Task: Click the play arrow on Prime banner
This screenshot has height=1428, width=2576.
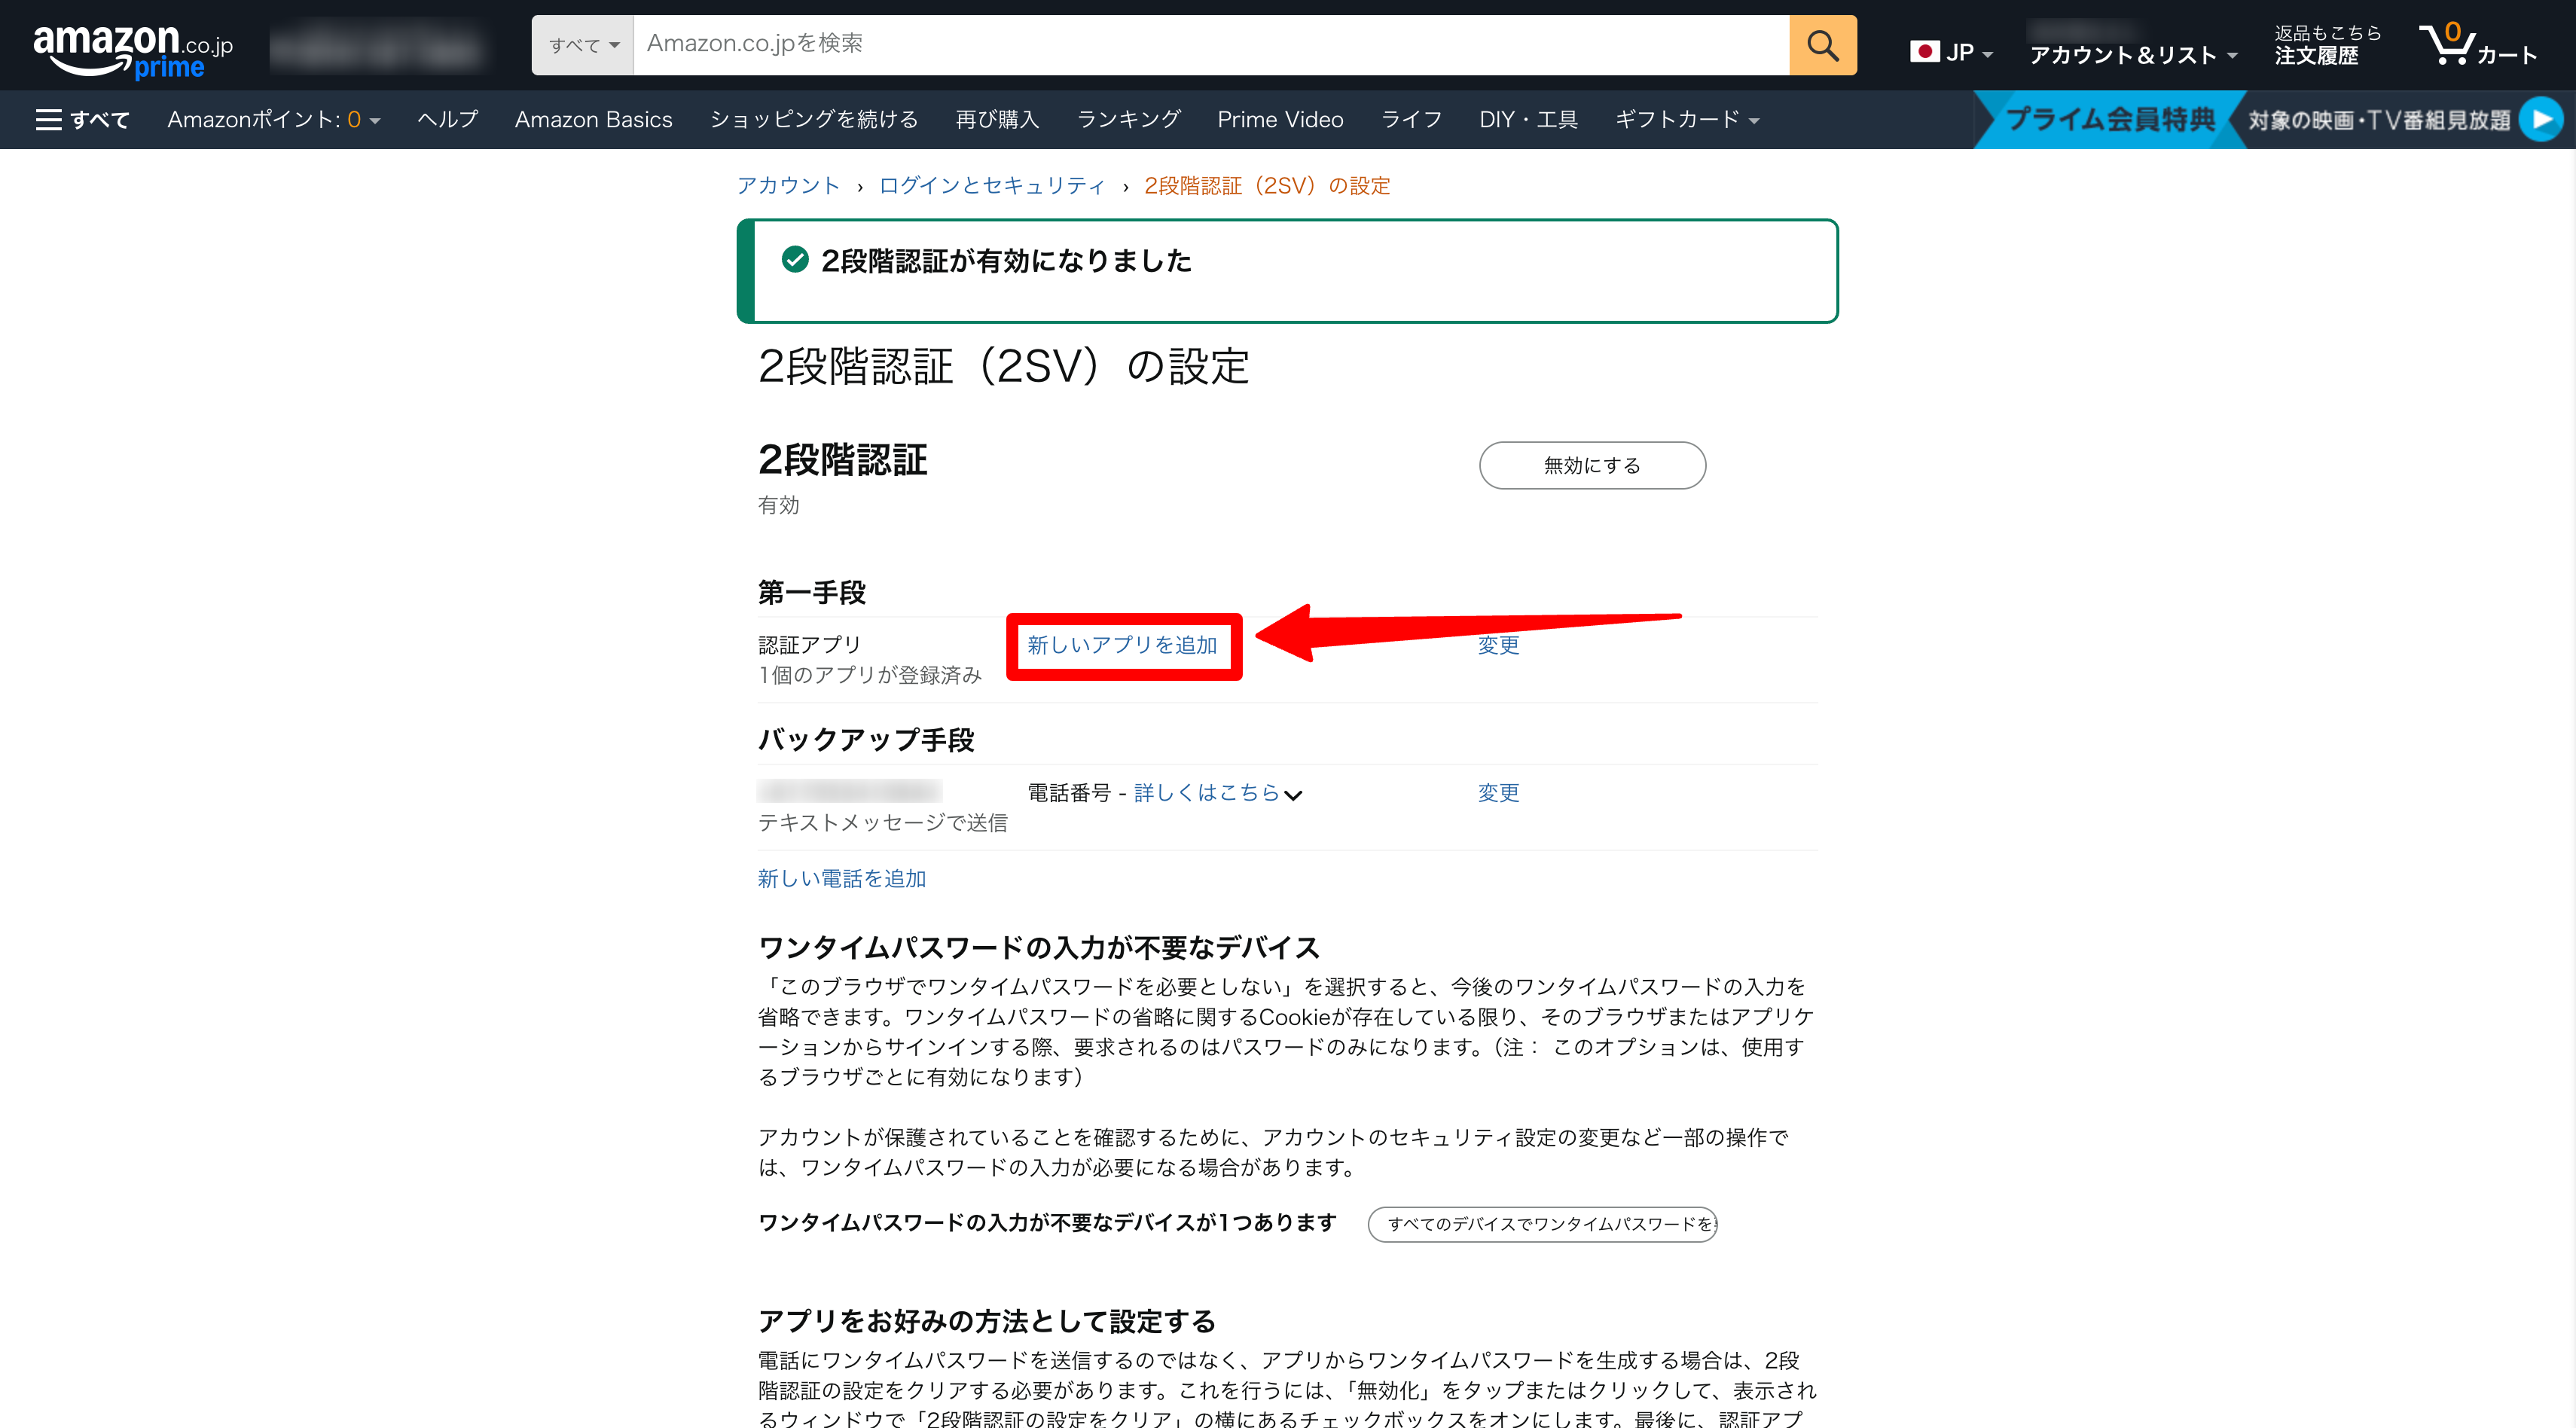Action: pyautogui.click(x=2541, y=120)
